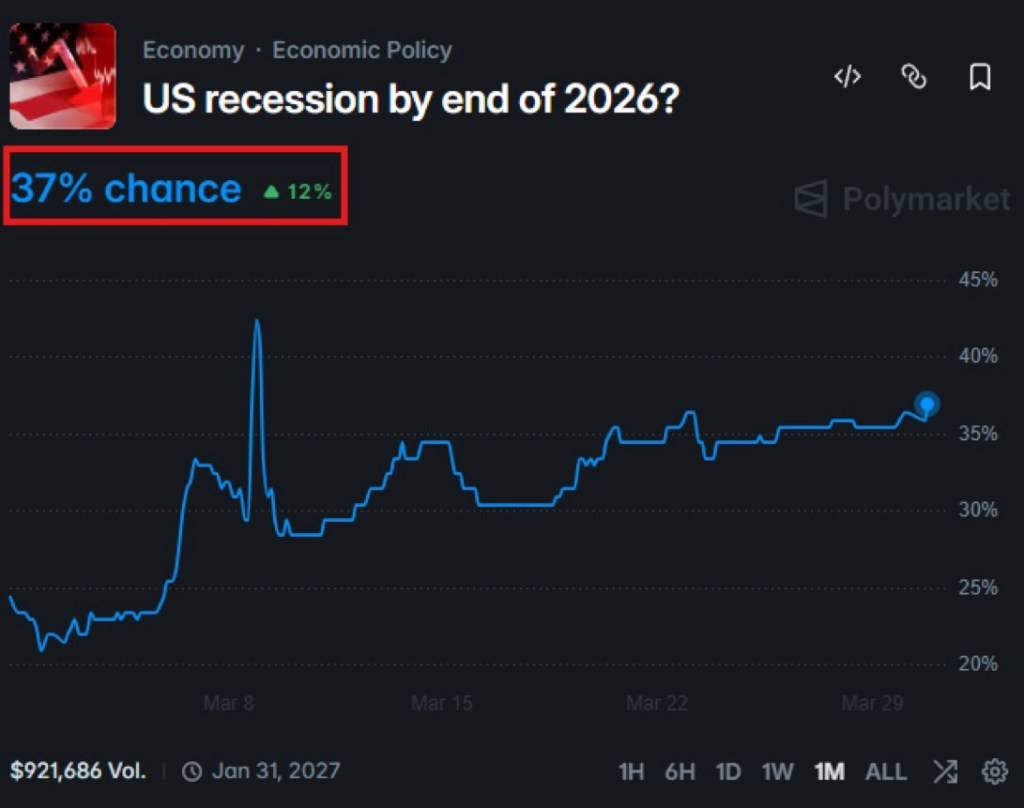Click the current price dot on chart
The height and width of the screenshot is (808, 1024).
[927, 404]
